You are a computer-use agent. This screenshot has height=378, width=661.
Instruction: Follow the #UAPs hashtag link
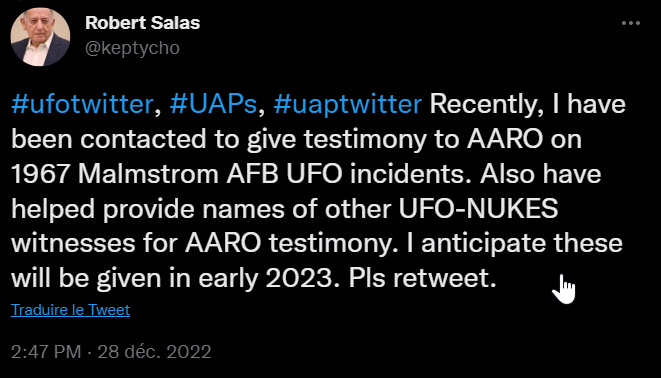click(x=213, y=104)
